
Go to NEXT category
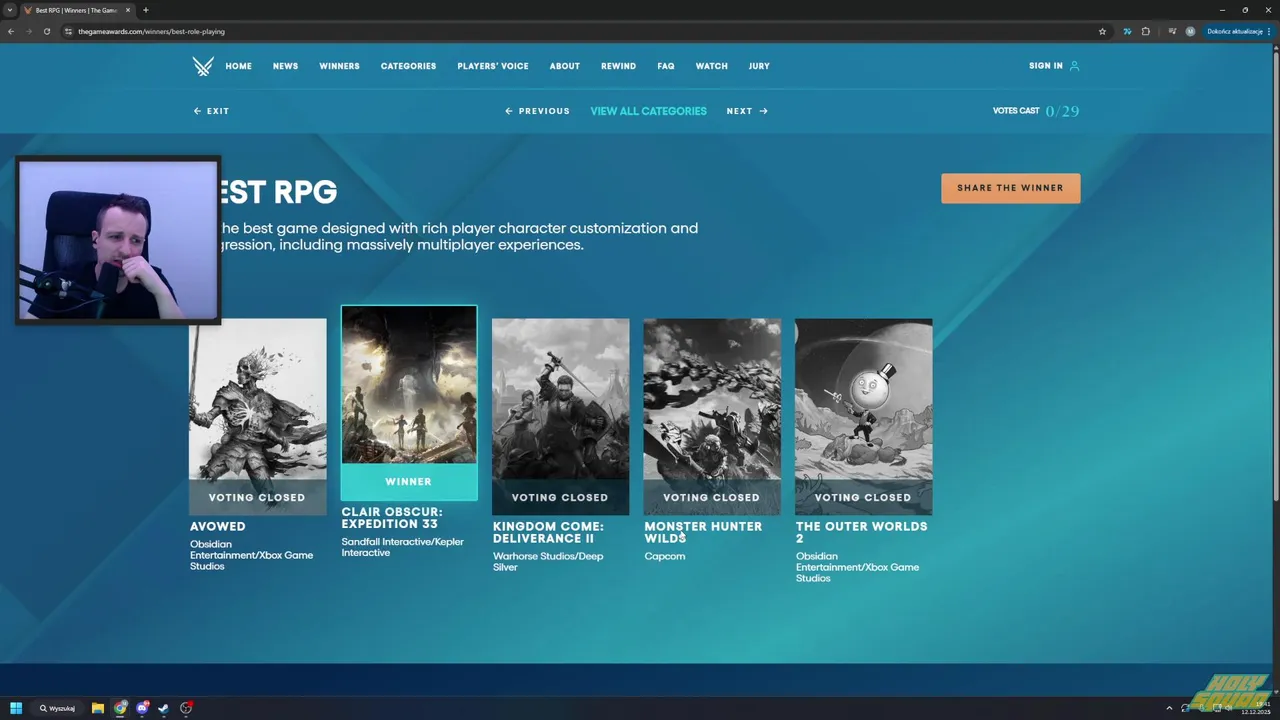click(747, 111)
